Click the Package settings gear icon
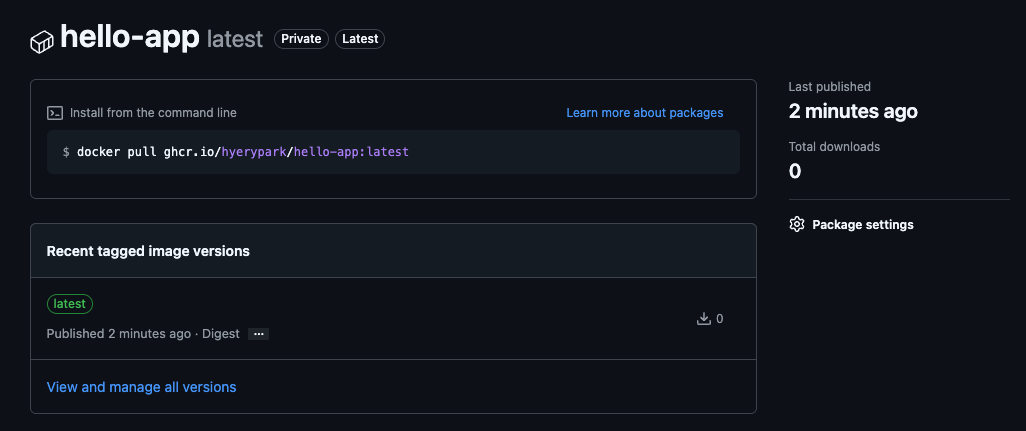 coord(796,224)
